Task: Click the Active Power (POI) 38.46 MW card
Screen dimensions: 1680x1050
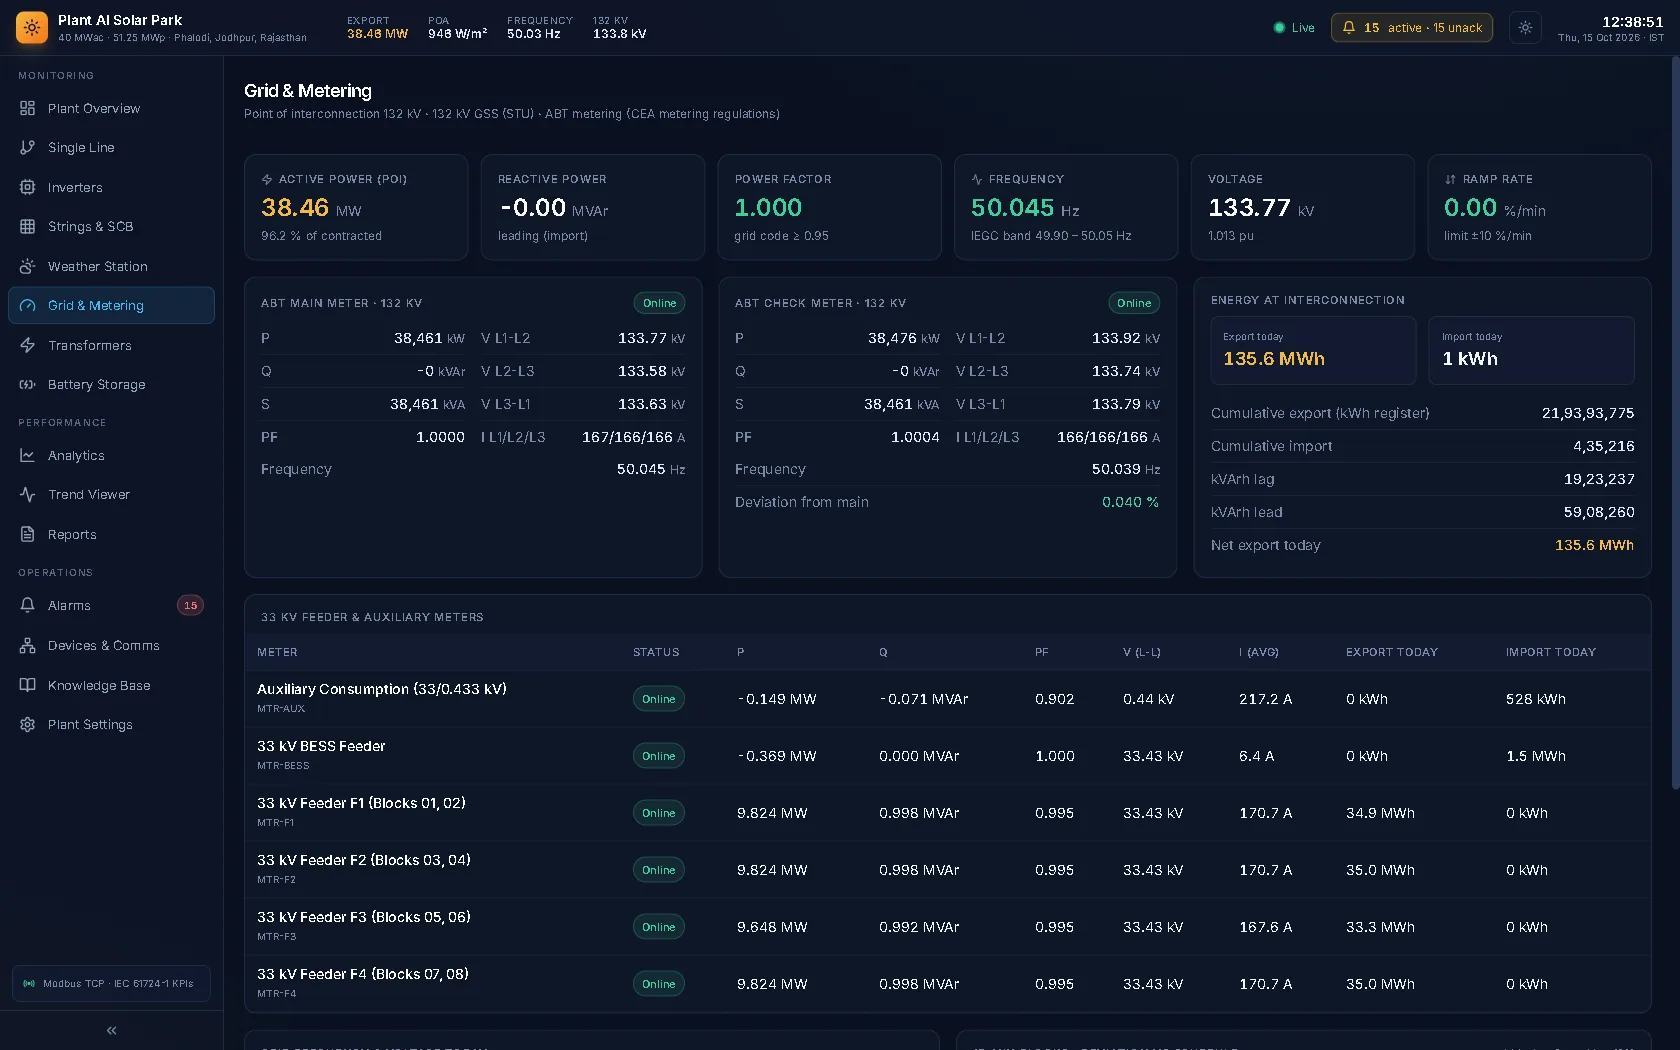Action: [356, 207]
